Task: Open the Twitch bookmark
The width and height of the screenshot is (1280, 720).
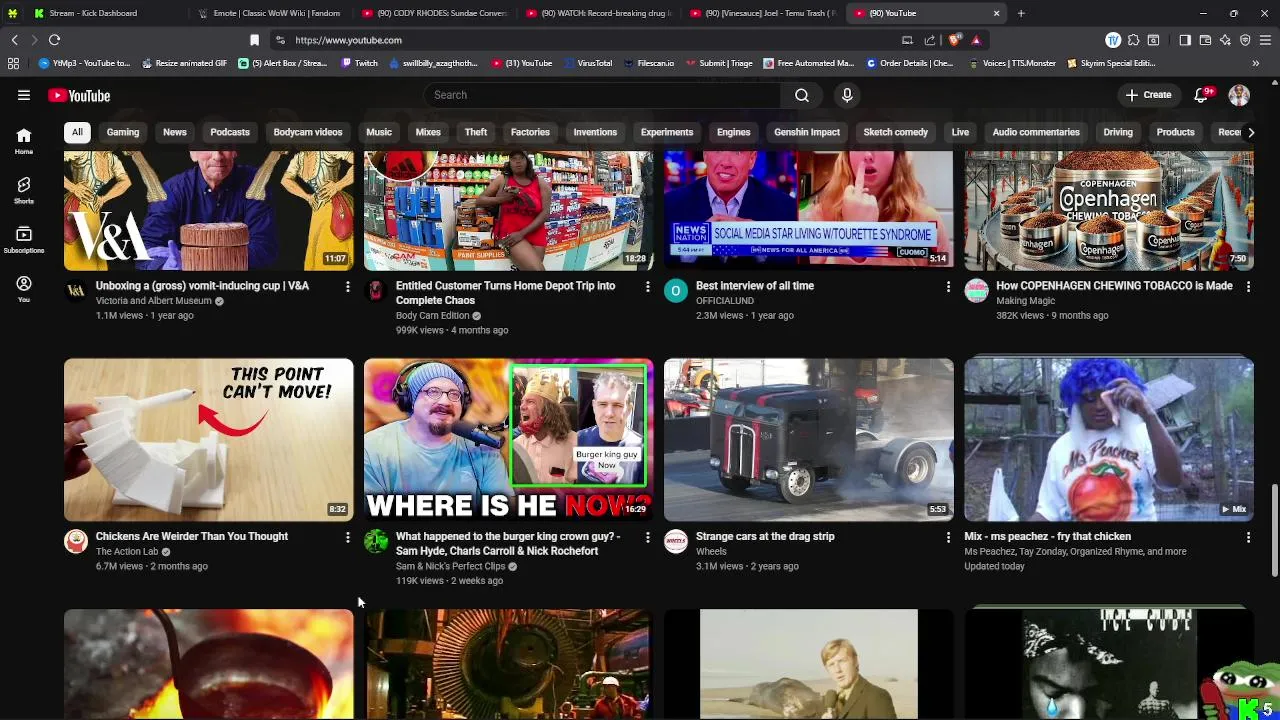Action: [x=360, y=63]
